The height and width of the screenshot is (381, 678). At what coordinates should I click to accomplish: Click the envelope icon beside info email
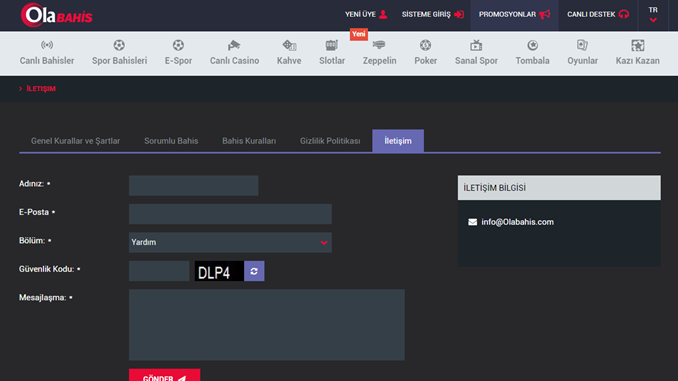pos(473,222)
